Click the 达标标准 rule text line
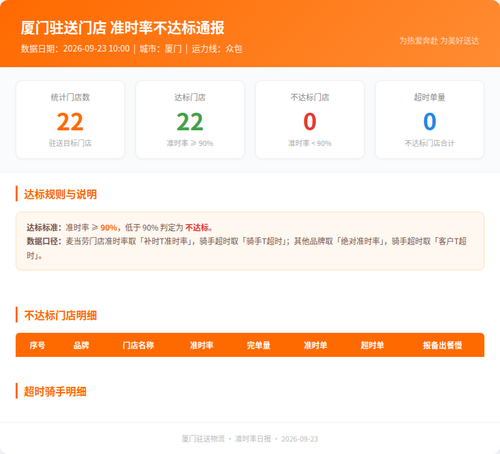Viewport: 500px width, 454px height. click(120, 228)
